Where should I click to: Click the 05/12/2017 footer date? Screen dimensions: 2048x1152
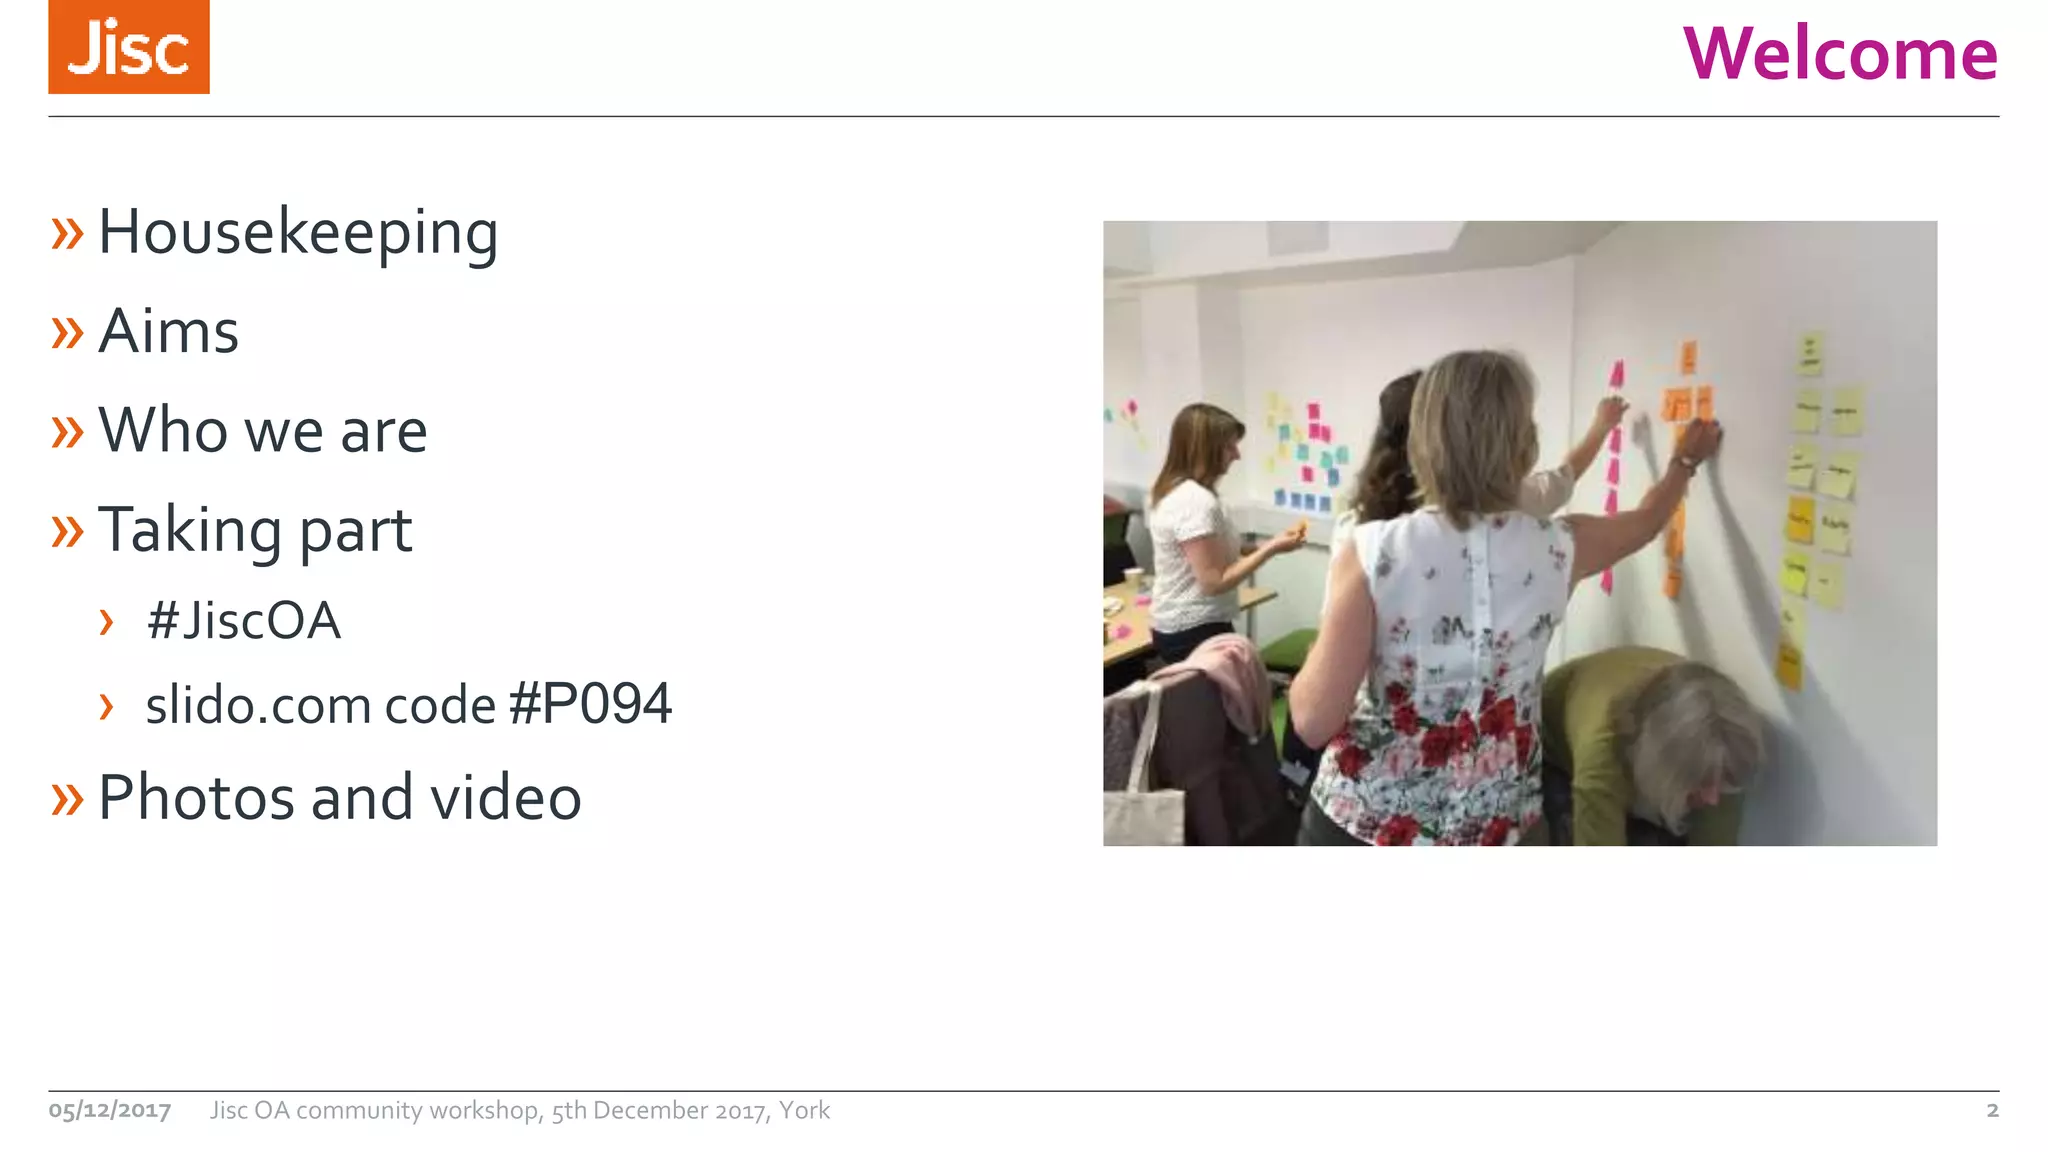click(110, 1110)
